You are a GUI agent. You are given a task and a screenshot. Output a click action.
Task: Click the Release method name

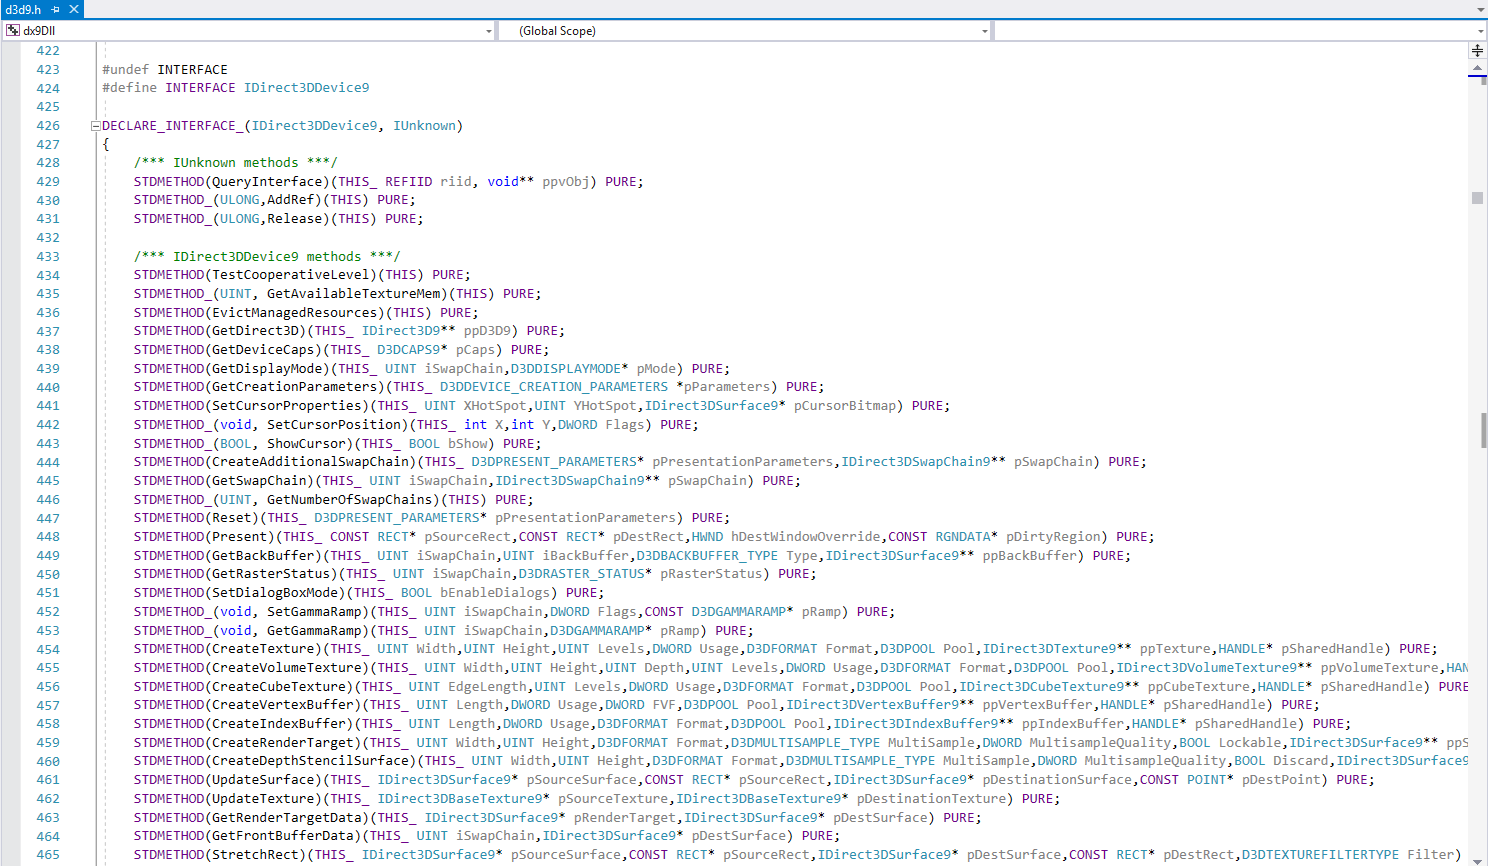[294, 219]
